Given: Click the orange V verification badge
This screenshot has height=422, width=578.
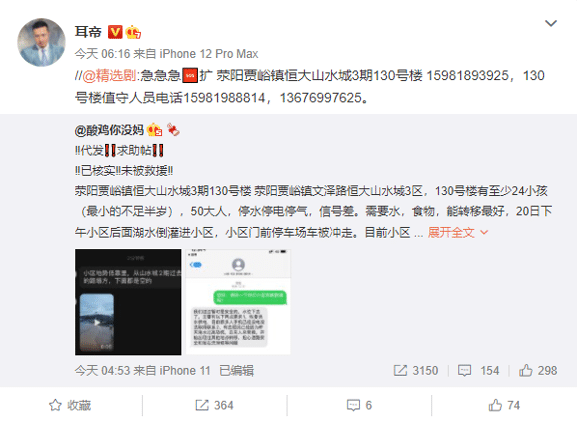Looking at the screenshot, I should tap(115, 32).
